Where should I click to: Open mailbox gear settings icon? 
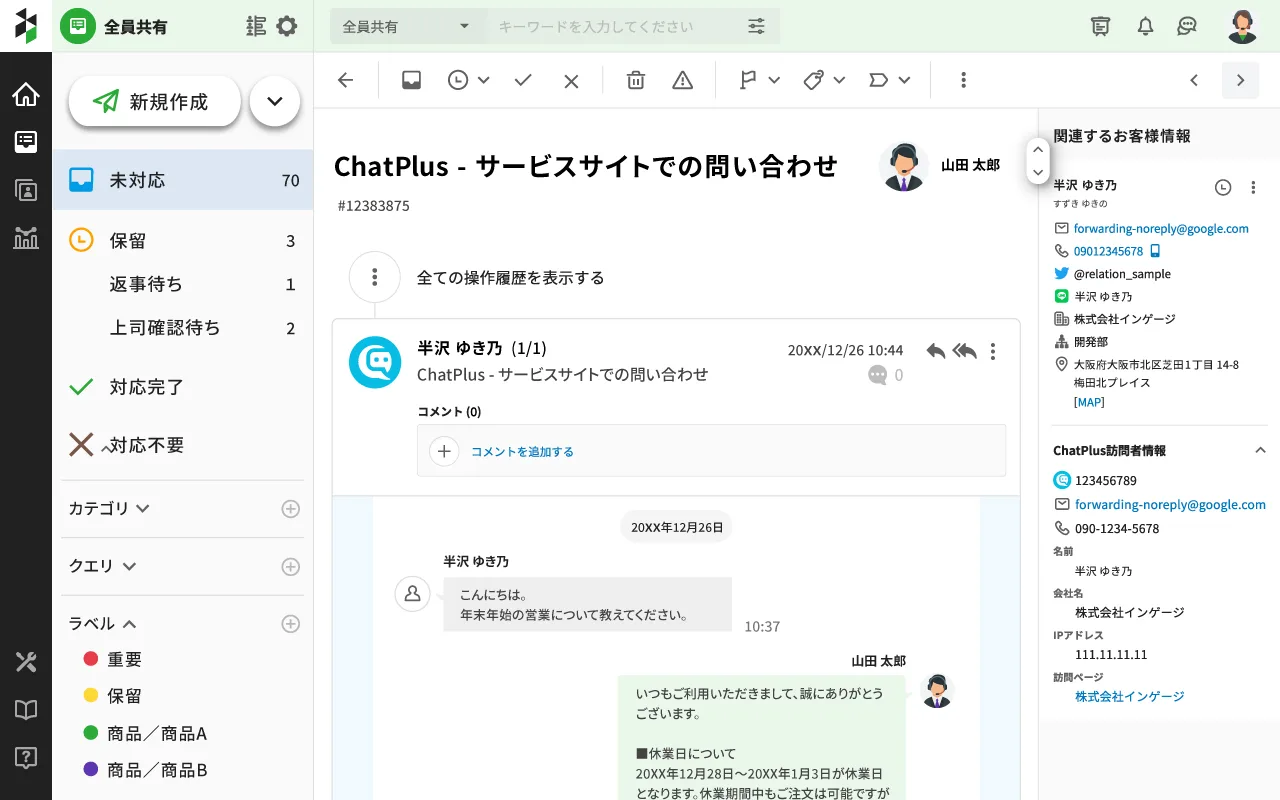tap(287, 26)
